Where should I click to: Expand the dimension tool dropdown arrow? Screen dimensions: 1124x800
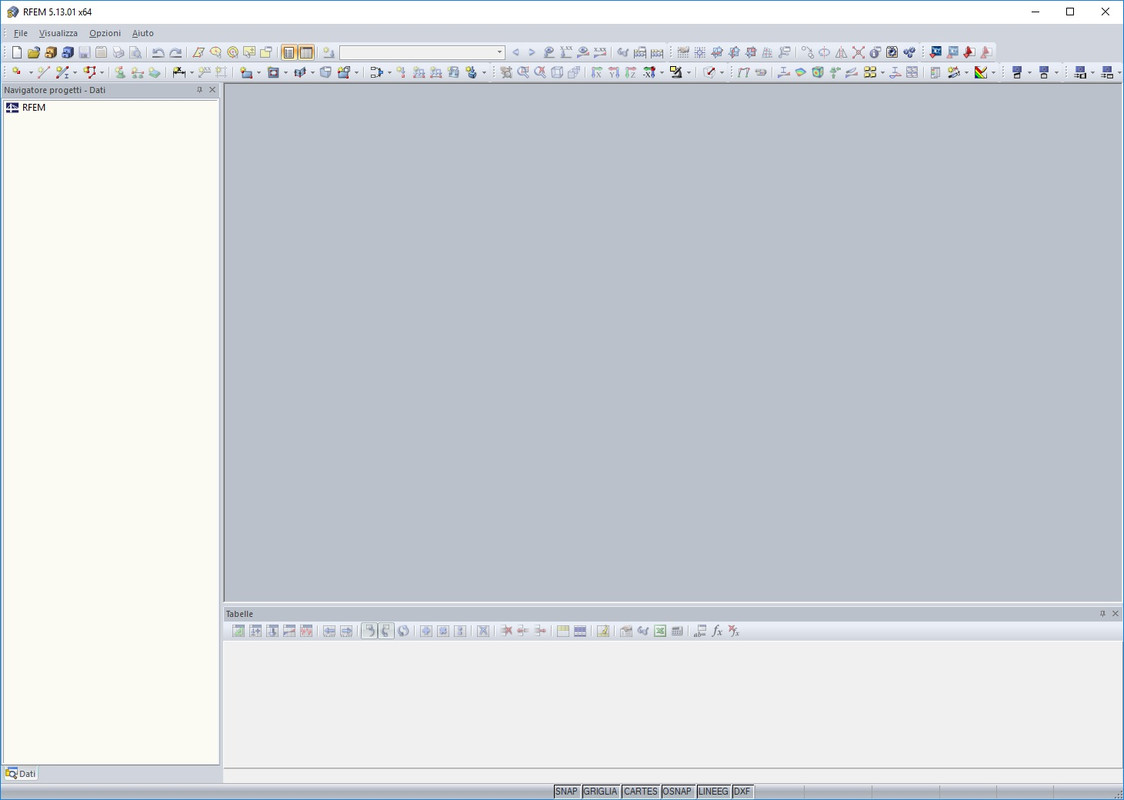click(x=191, y=72)
